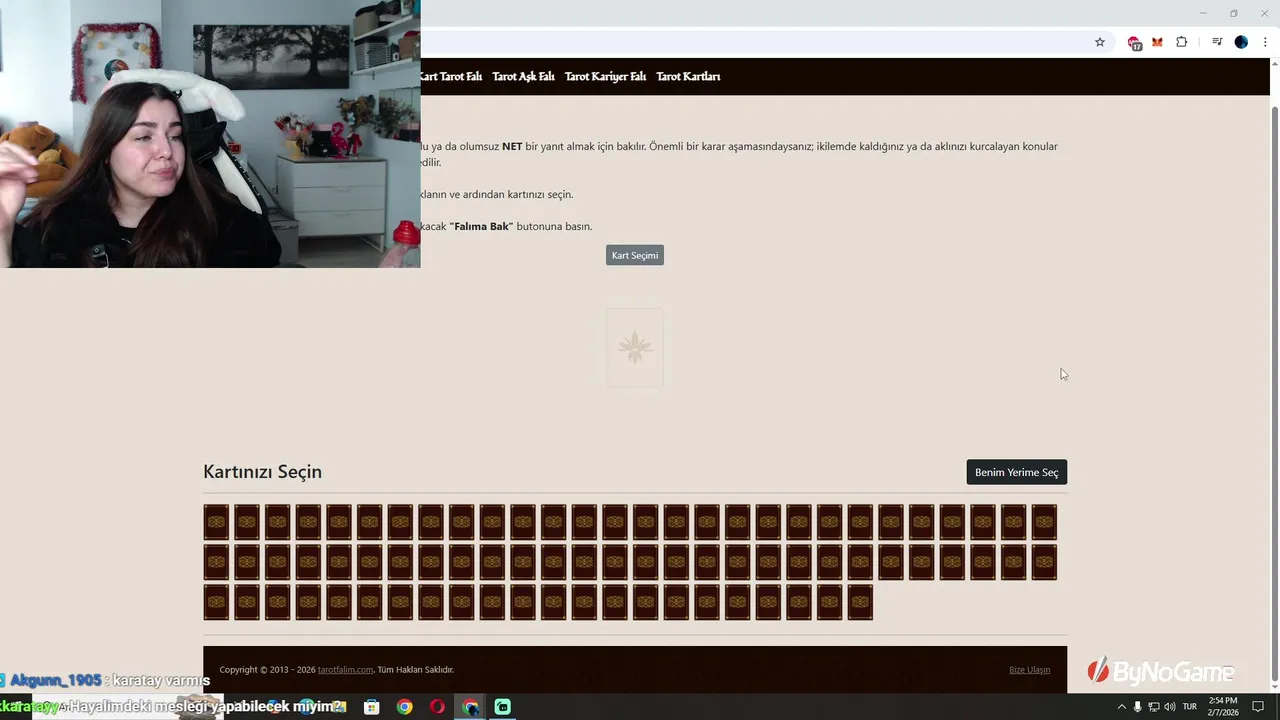Open the green app taskbar icon
Viewport: 1280px width, 720px height.
(x=503, y=707)
